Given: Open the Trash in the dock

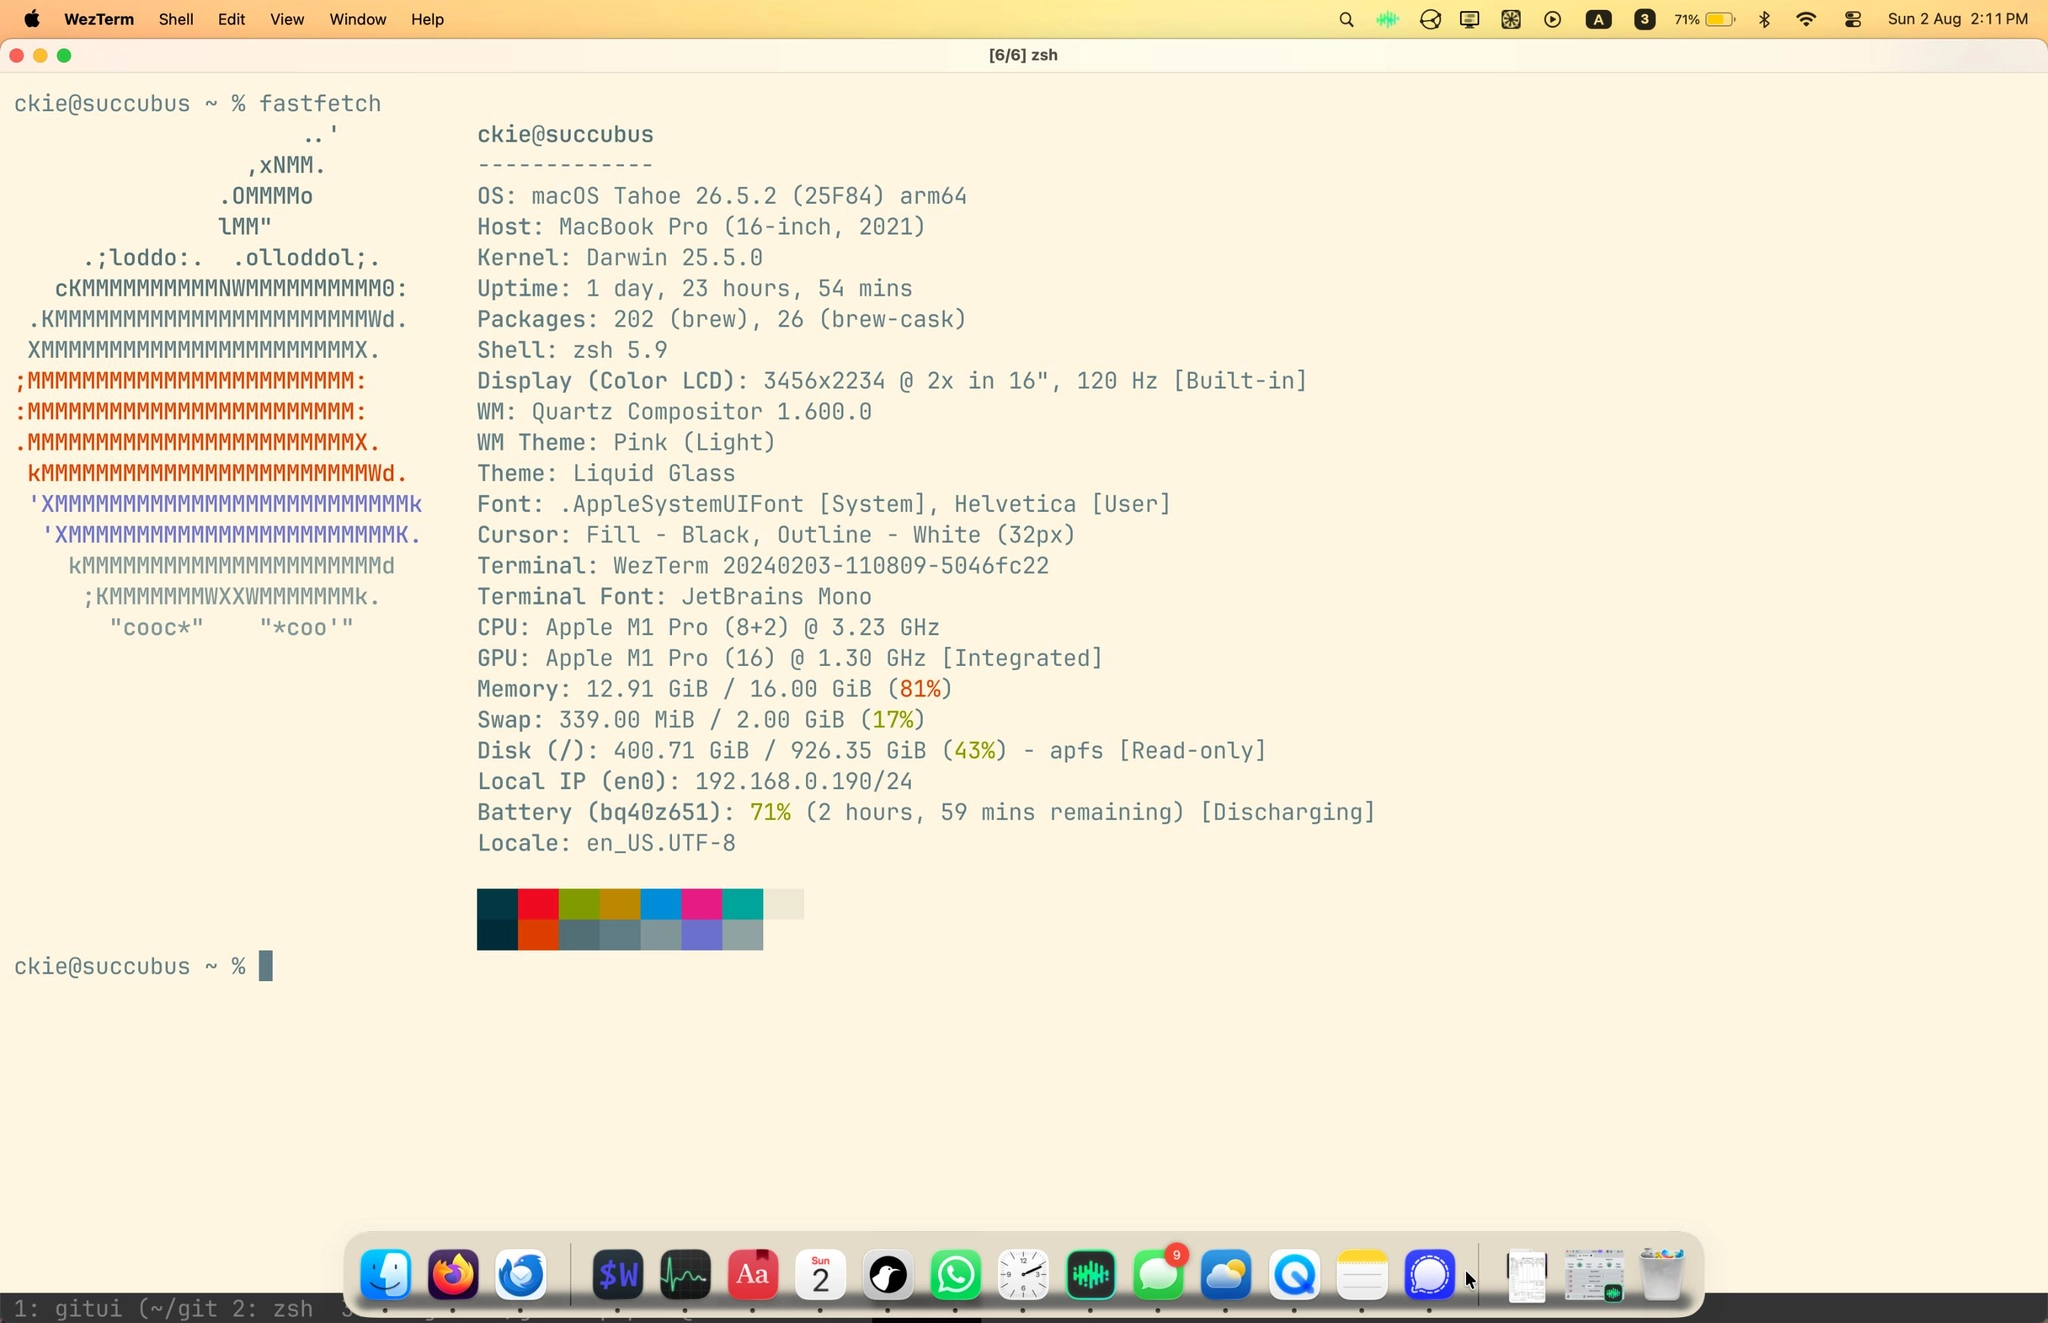Looking at the screenshot, I should coord(1662,1275).
